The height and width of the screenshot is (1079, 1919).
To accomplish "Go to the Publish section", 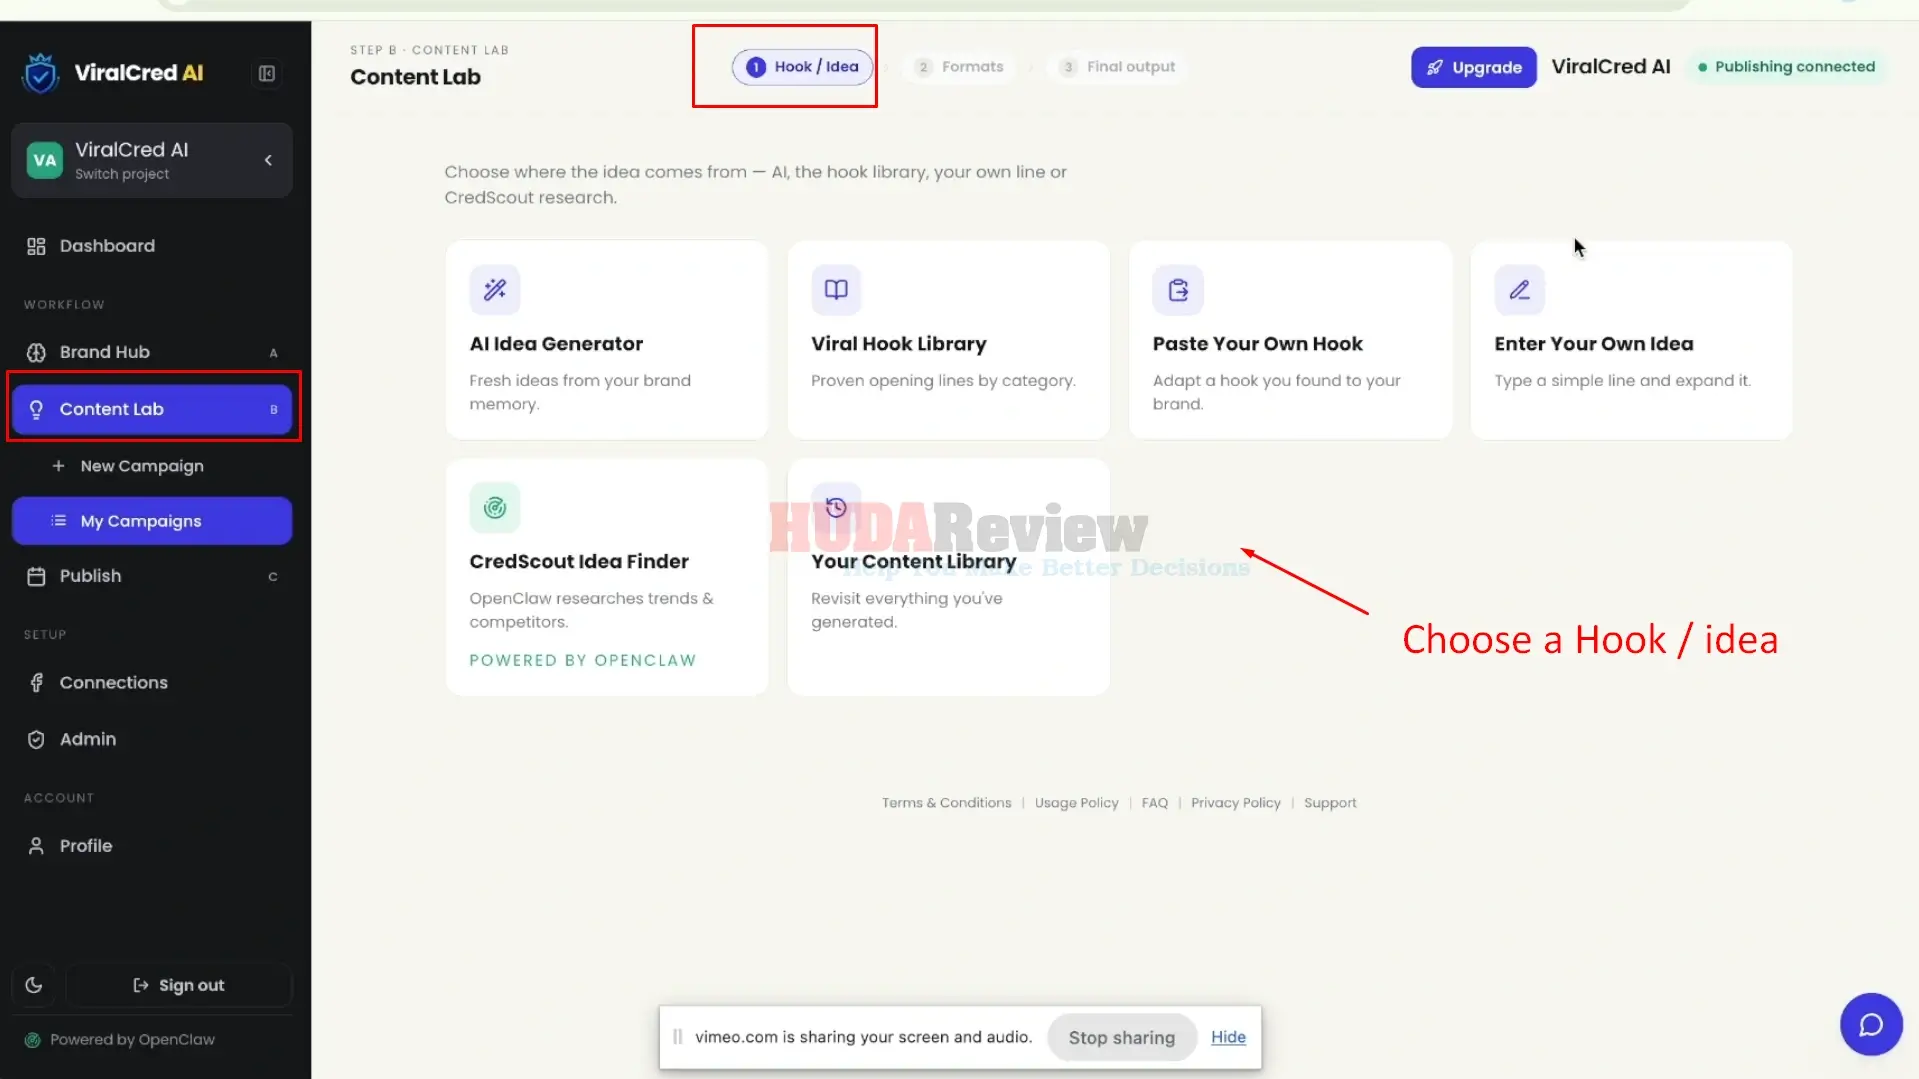I will (x=152, y=576).
